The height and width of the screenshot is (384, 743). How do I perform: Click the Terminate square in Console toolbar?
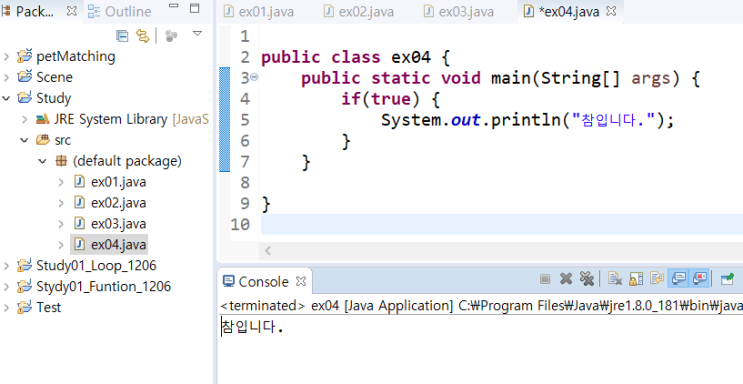click(x=545, y=279)
